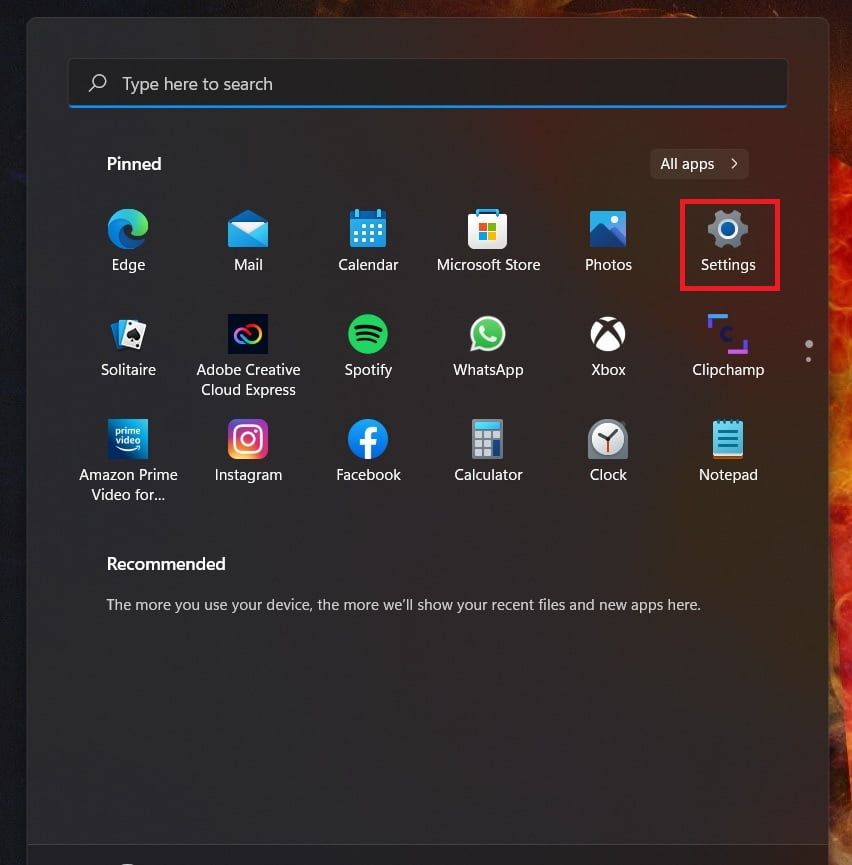Screen dimensions: 852x865
Task: Open Amazon Prime Video app
Action: coord(128,461)
